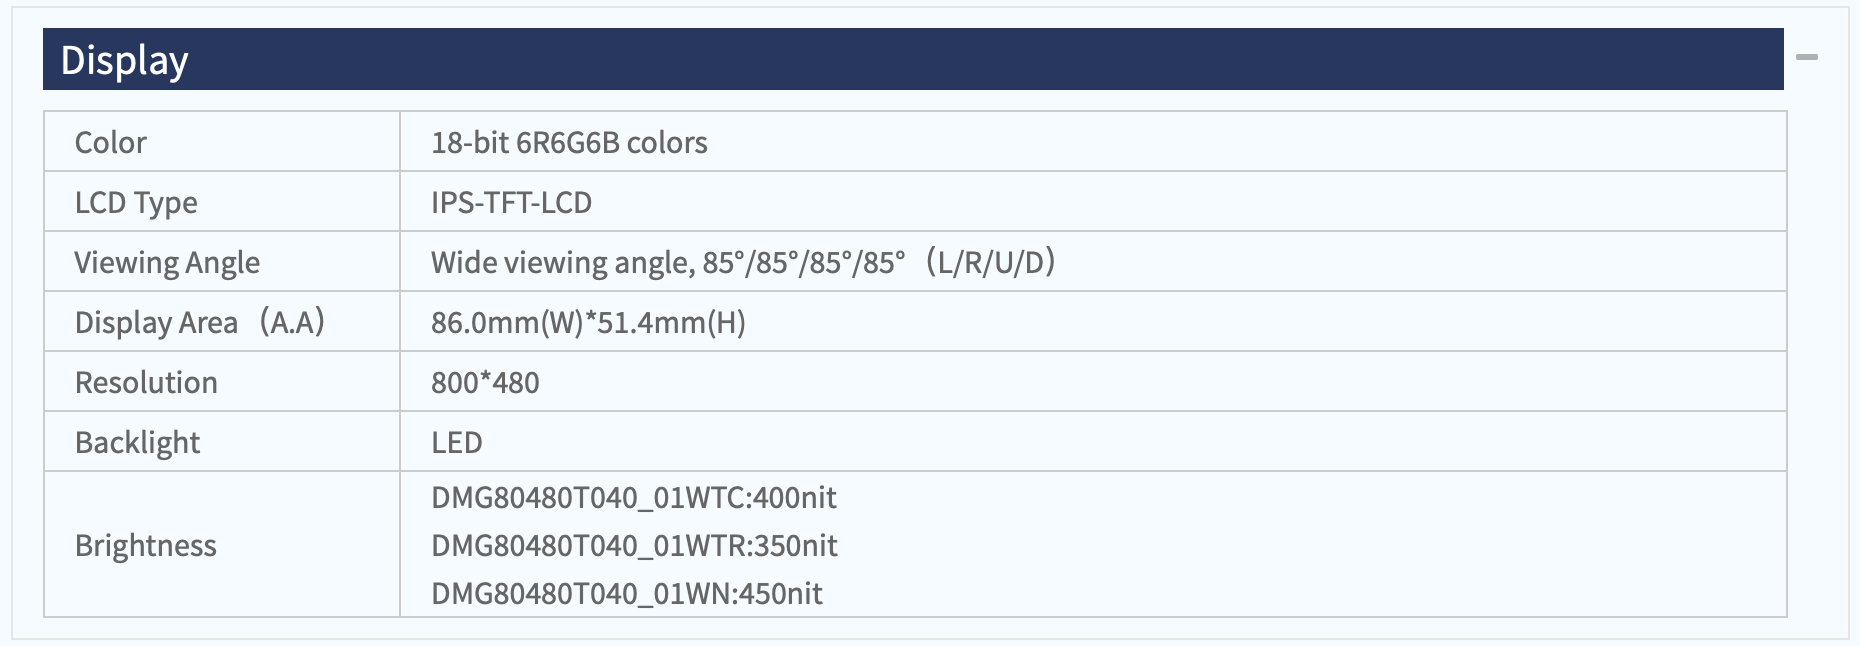Click the IPS-TFT-LCD value text

click(511, 202)
